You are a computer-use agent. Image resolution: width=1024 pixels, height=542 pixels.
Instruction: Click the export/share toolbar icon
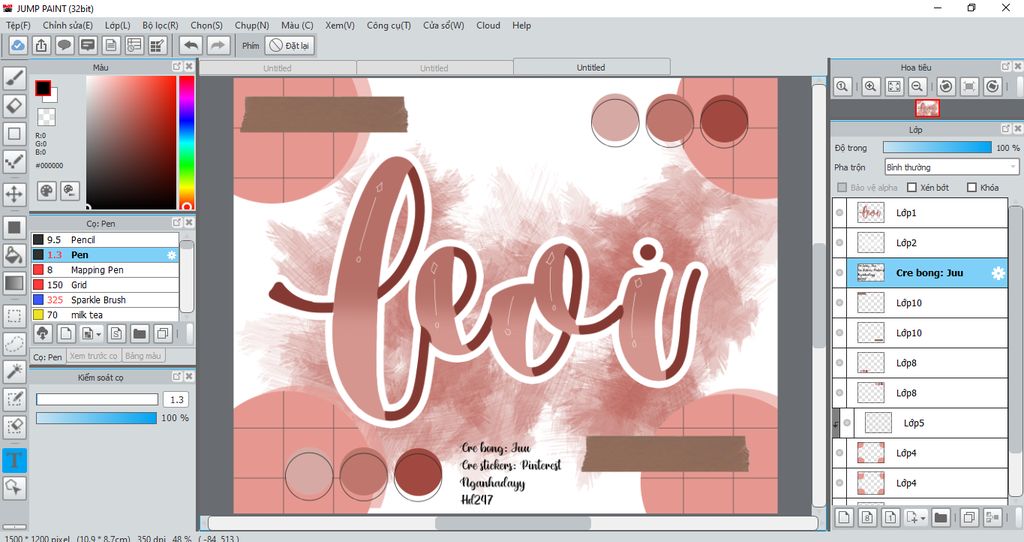coord(41,46)
